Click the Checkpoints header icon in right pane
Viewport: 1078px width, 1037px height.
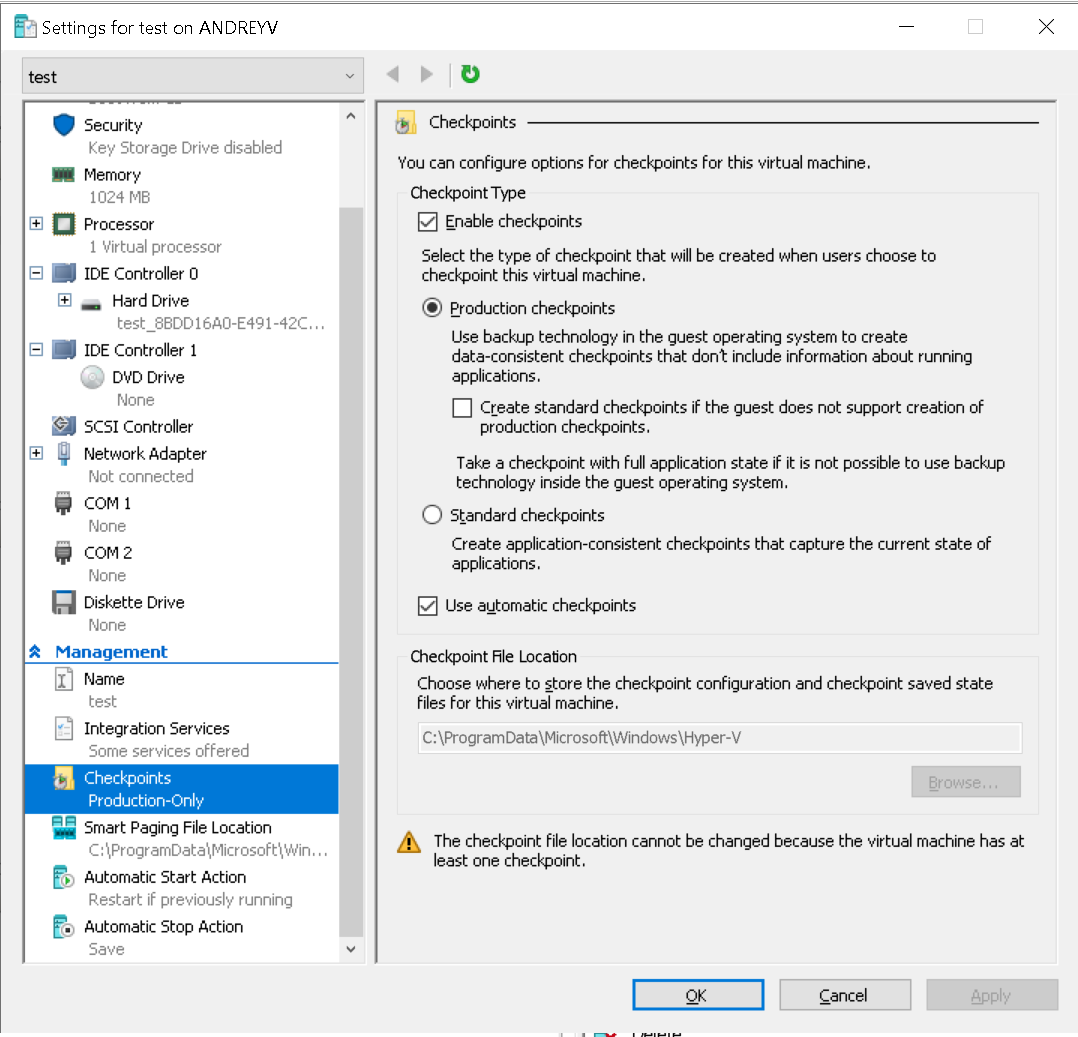406,122
